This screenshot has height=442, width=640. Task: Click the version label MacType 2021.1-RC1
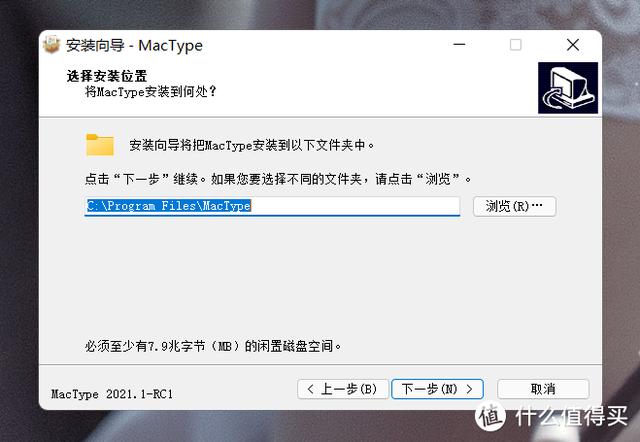[112, 394]
